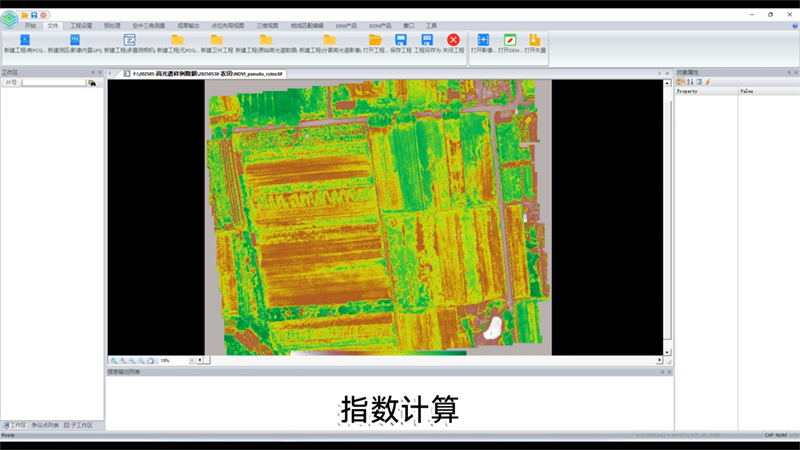This screenshot has width=800, height=450.
Task: Pin toggle of the 信息输出列表 panel
Action: point(662,372)
